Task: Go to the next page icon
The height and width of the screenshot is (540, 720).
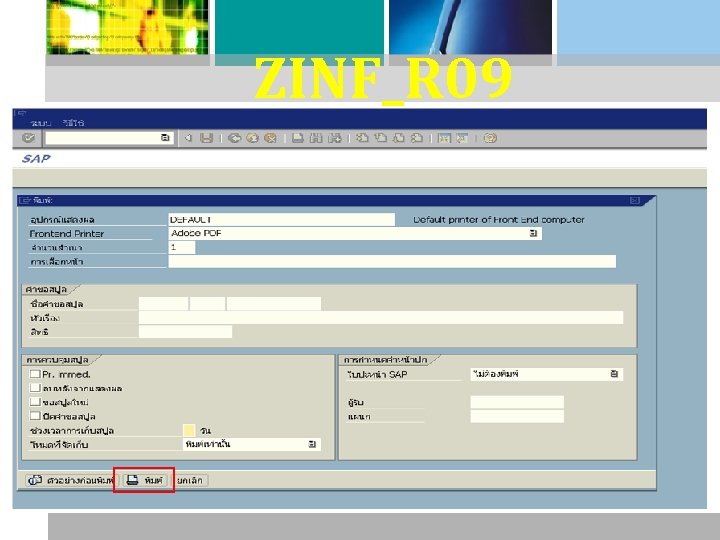Action: pyautogui.click(x=399, y=138)
